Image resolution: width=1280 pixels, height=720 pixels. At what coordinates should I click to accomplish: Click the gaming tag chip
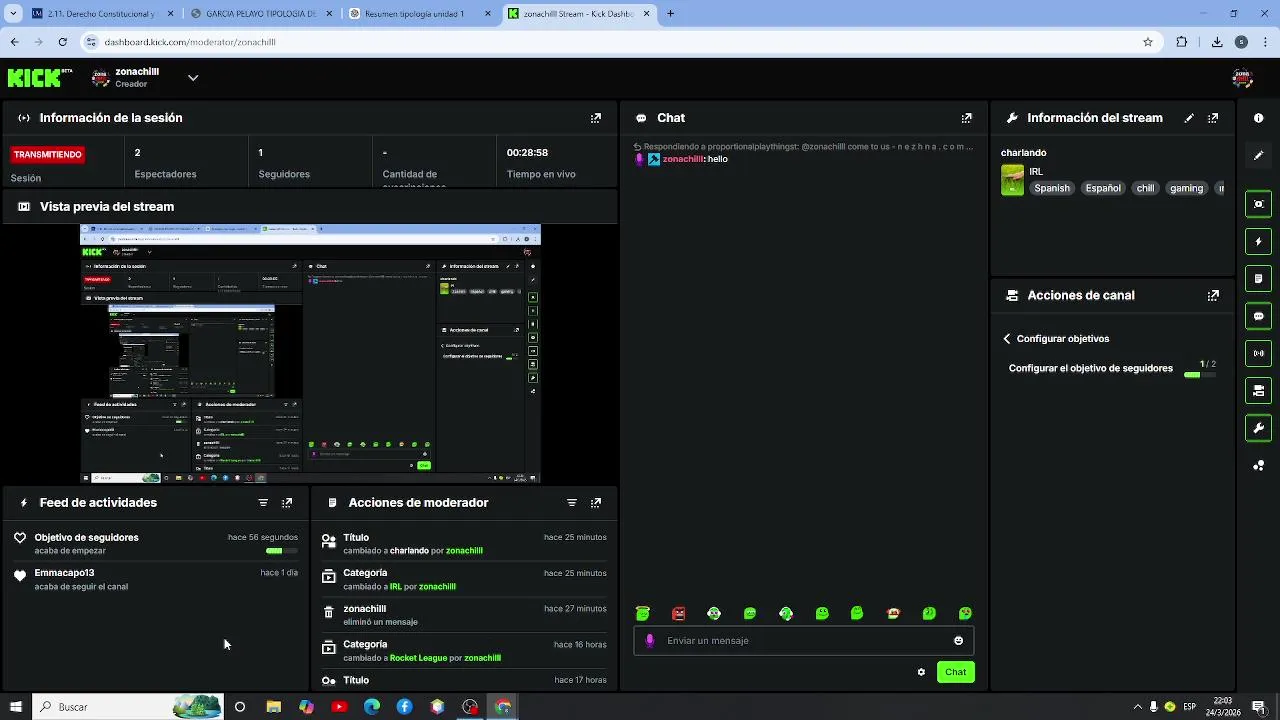[x=1186, y=188]
